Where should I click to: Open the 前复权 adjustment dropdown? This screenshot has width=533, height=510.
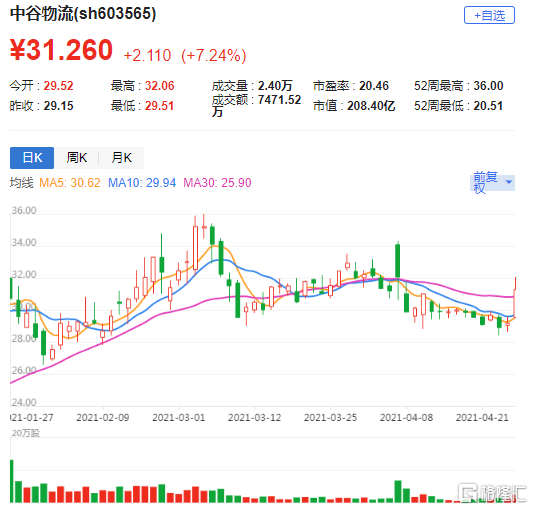493,183
